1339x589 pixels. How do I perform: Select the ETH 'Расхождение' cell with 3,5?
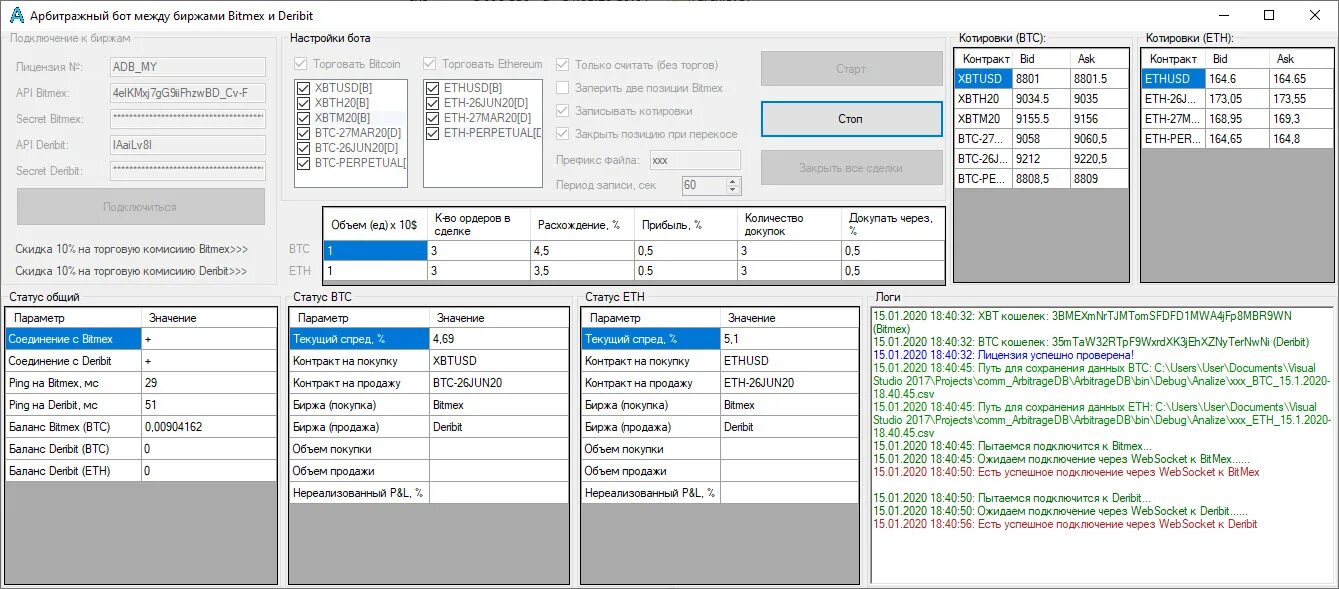582,270
